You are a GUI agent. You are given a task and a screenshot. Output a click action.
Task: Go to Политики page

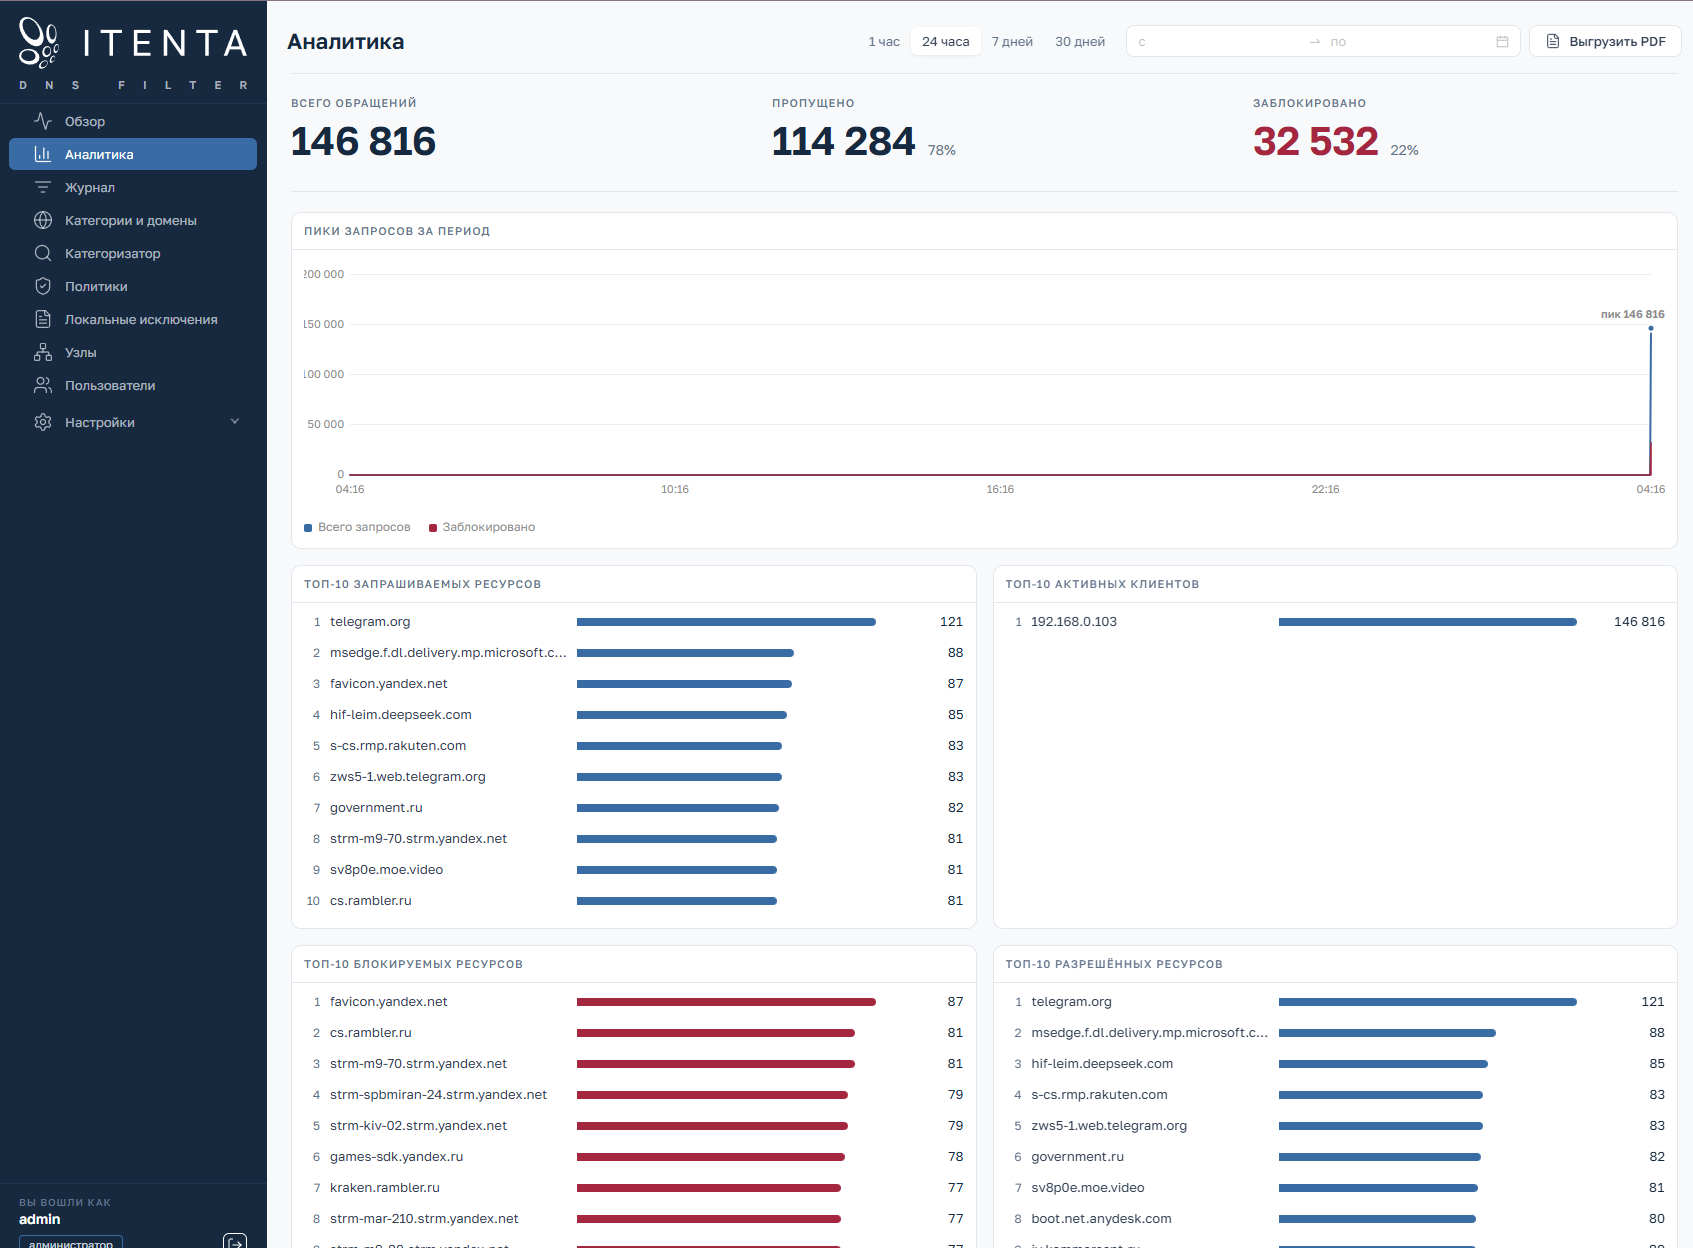pyautogui.click(x=133, y=286)
